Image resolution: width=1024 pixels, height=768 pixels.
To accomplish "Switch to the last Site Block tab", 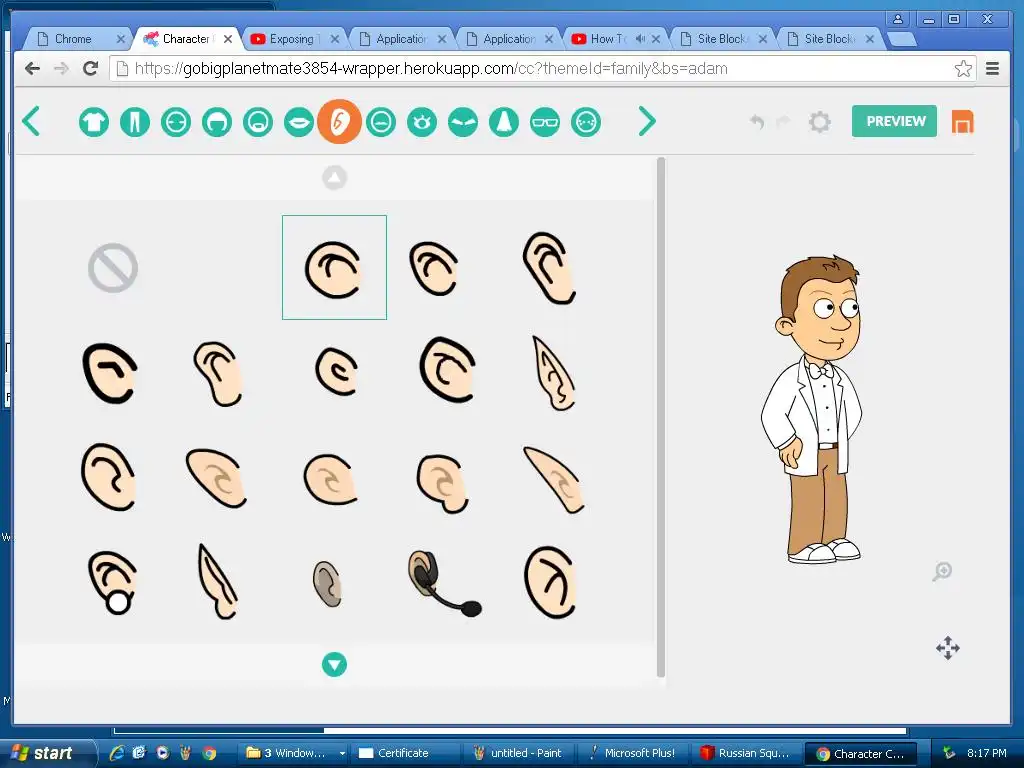I will (829, 39).
